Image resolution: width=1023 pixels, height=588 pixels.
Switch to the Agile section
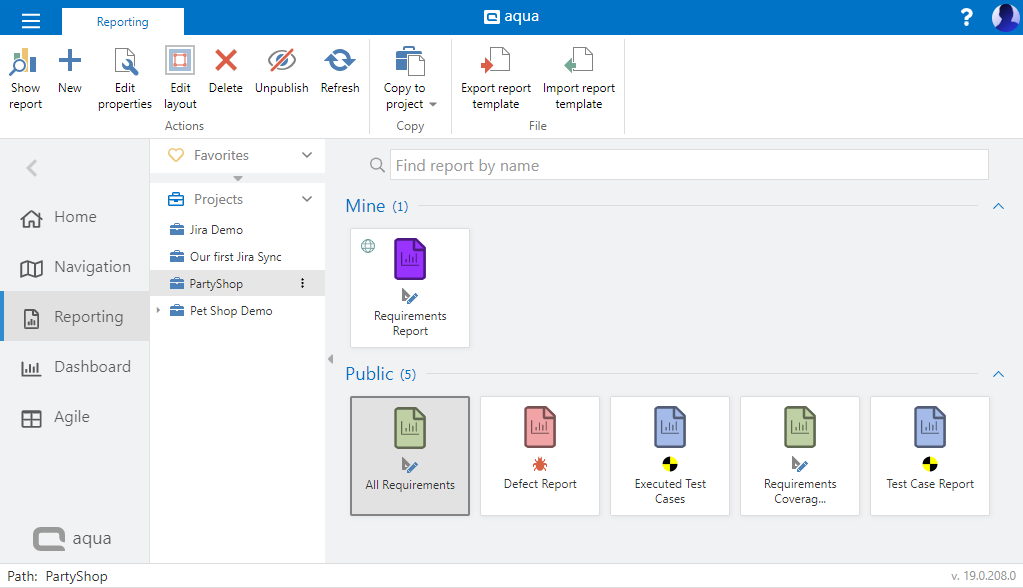click(x=70, y=417)
